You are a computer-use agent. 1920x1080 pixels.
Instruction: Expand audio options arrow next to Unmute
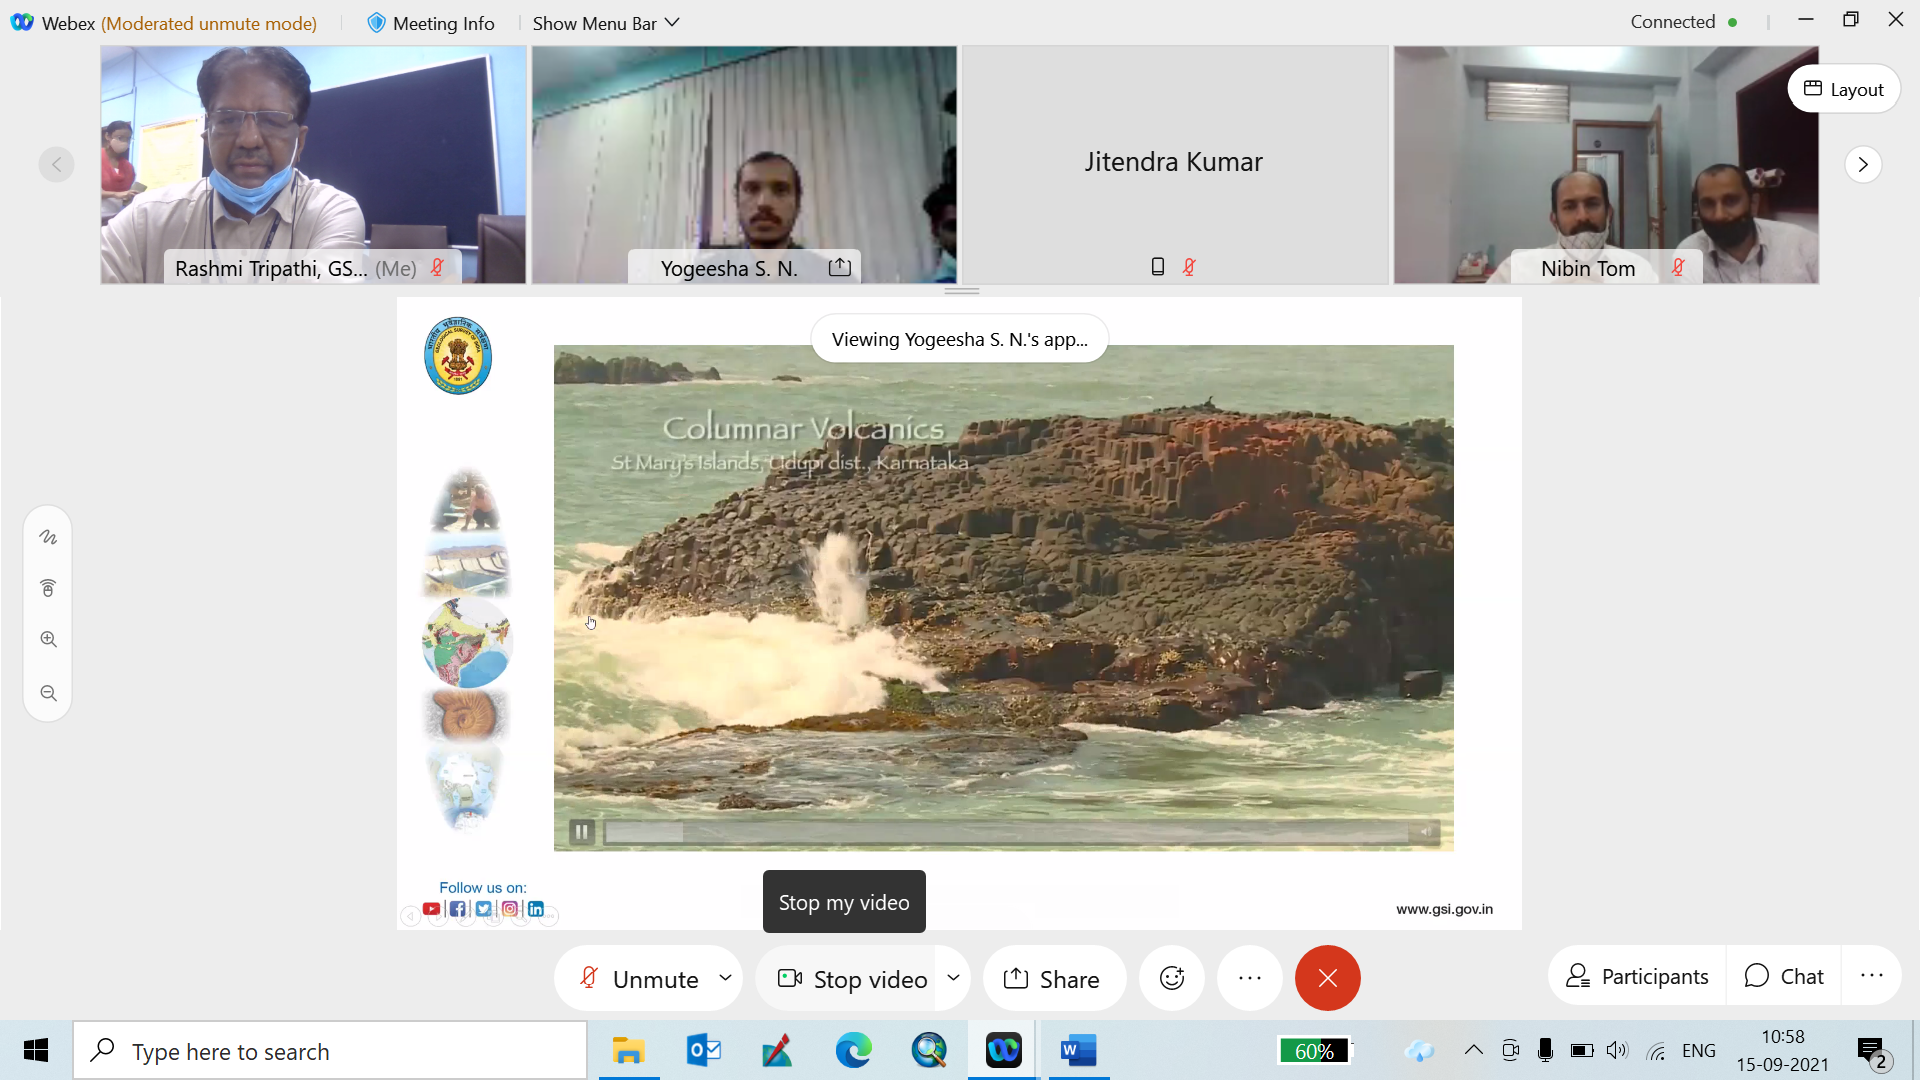click(x=725, y=978)
